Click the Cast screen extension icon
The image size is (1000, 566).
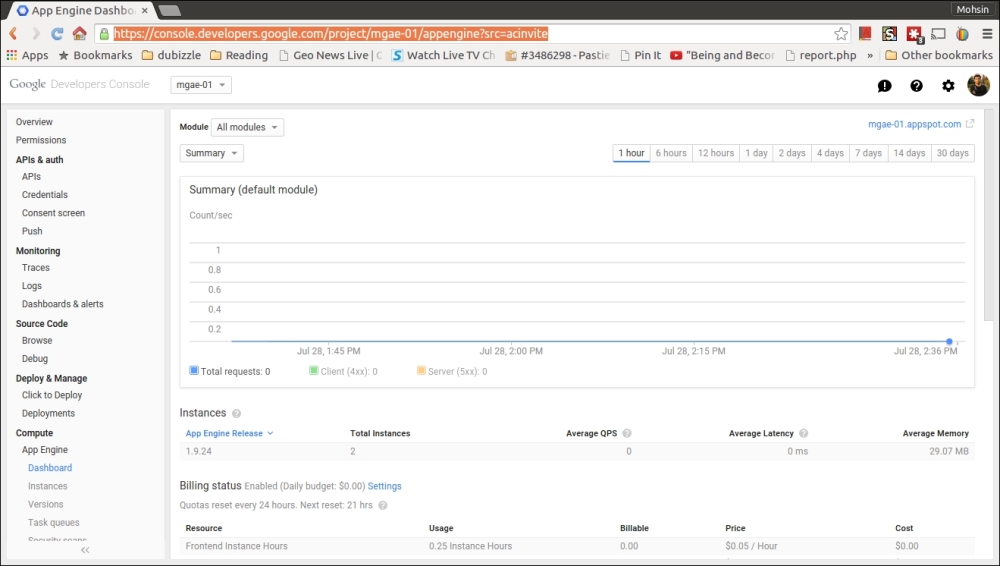click(938, 34)
